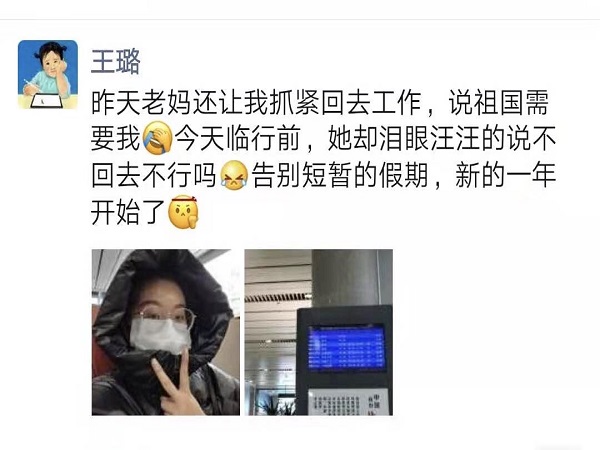Click the words 开始了 on last line
The width and height of the screenshot is (600, 450).
click(x=128, y=212)
